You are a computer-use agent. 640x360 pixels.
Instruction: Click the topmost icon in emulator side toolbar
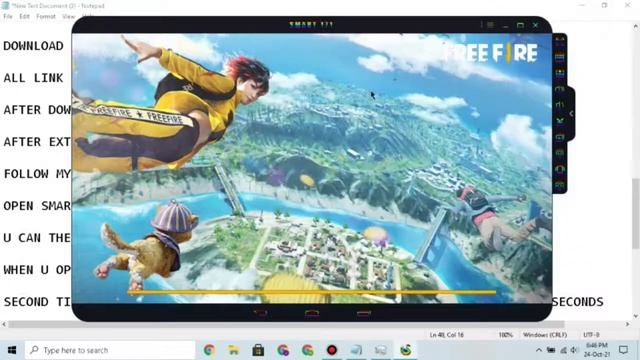coord(560,40)
